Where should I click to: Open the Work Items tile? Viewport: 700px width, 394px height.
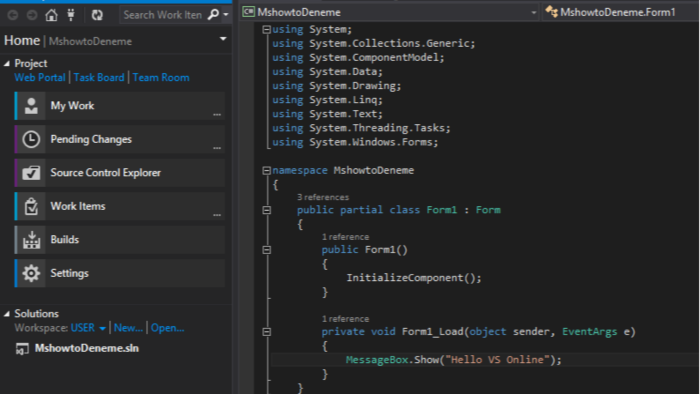[x=120, y=206]
